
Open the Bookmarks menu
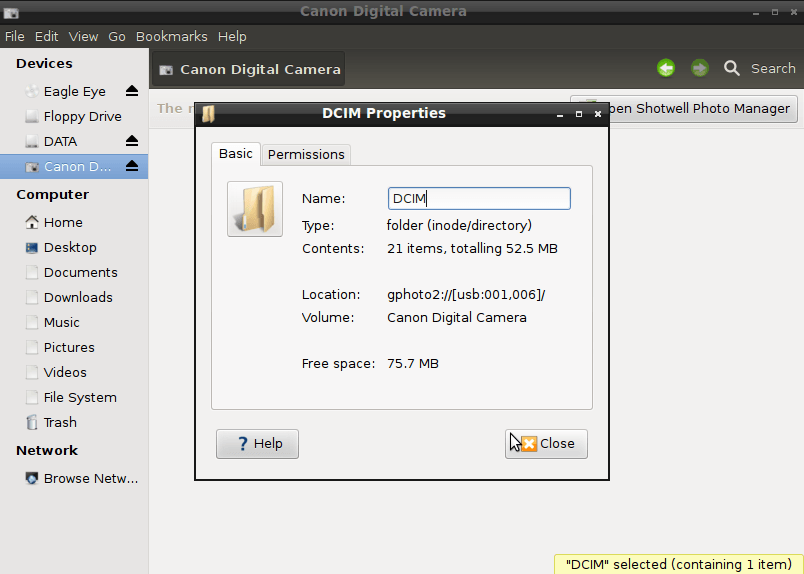pos(171,36)
